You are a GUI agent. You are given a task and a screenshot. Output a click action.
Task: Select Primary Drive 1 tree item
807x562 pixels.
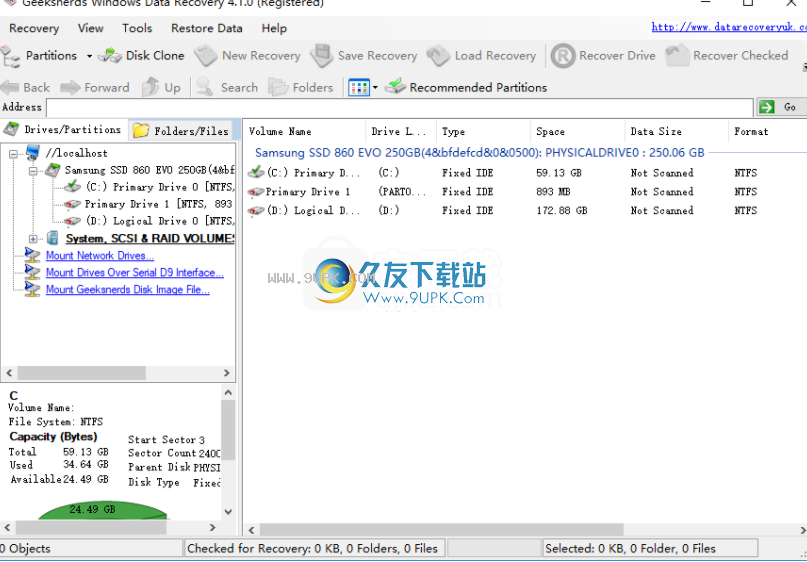(159, 204)
